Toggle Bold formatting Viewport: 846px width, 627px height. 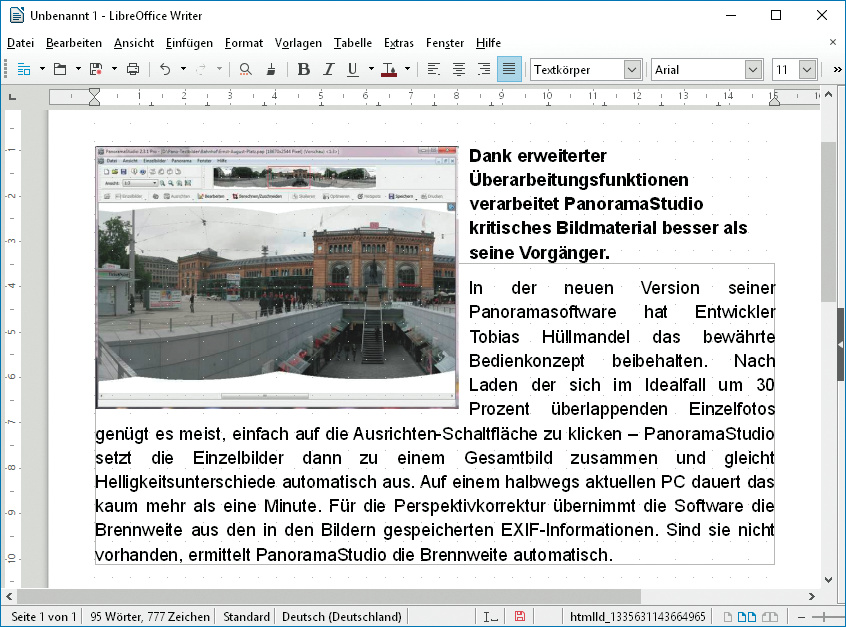(x=304, y=69)
